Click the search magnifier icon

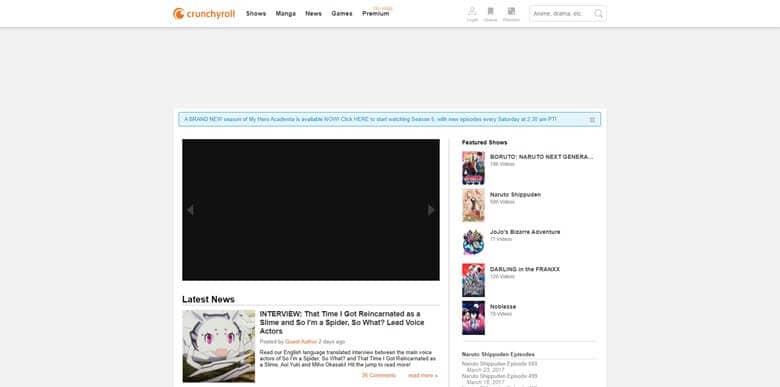click(598, 14)
